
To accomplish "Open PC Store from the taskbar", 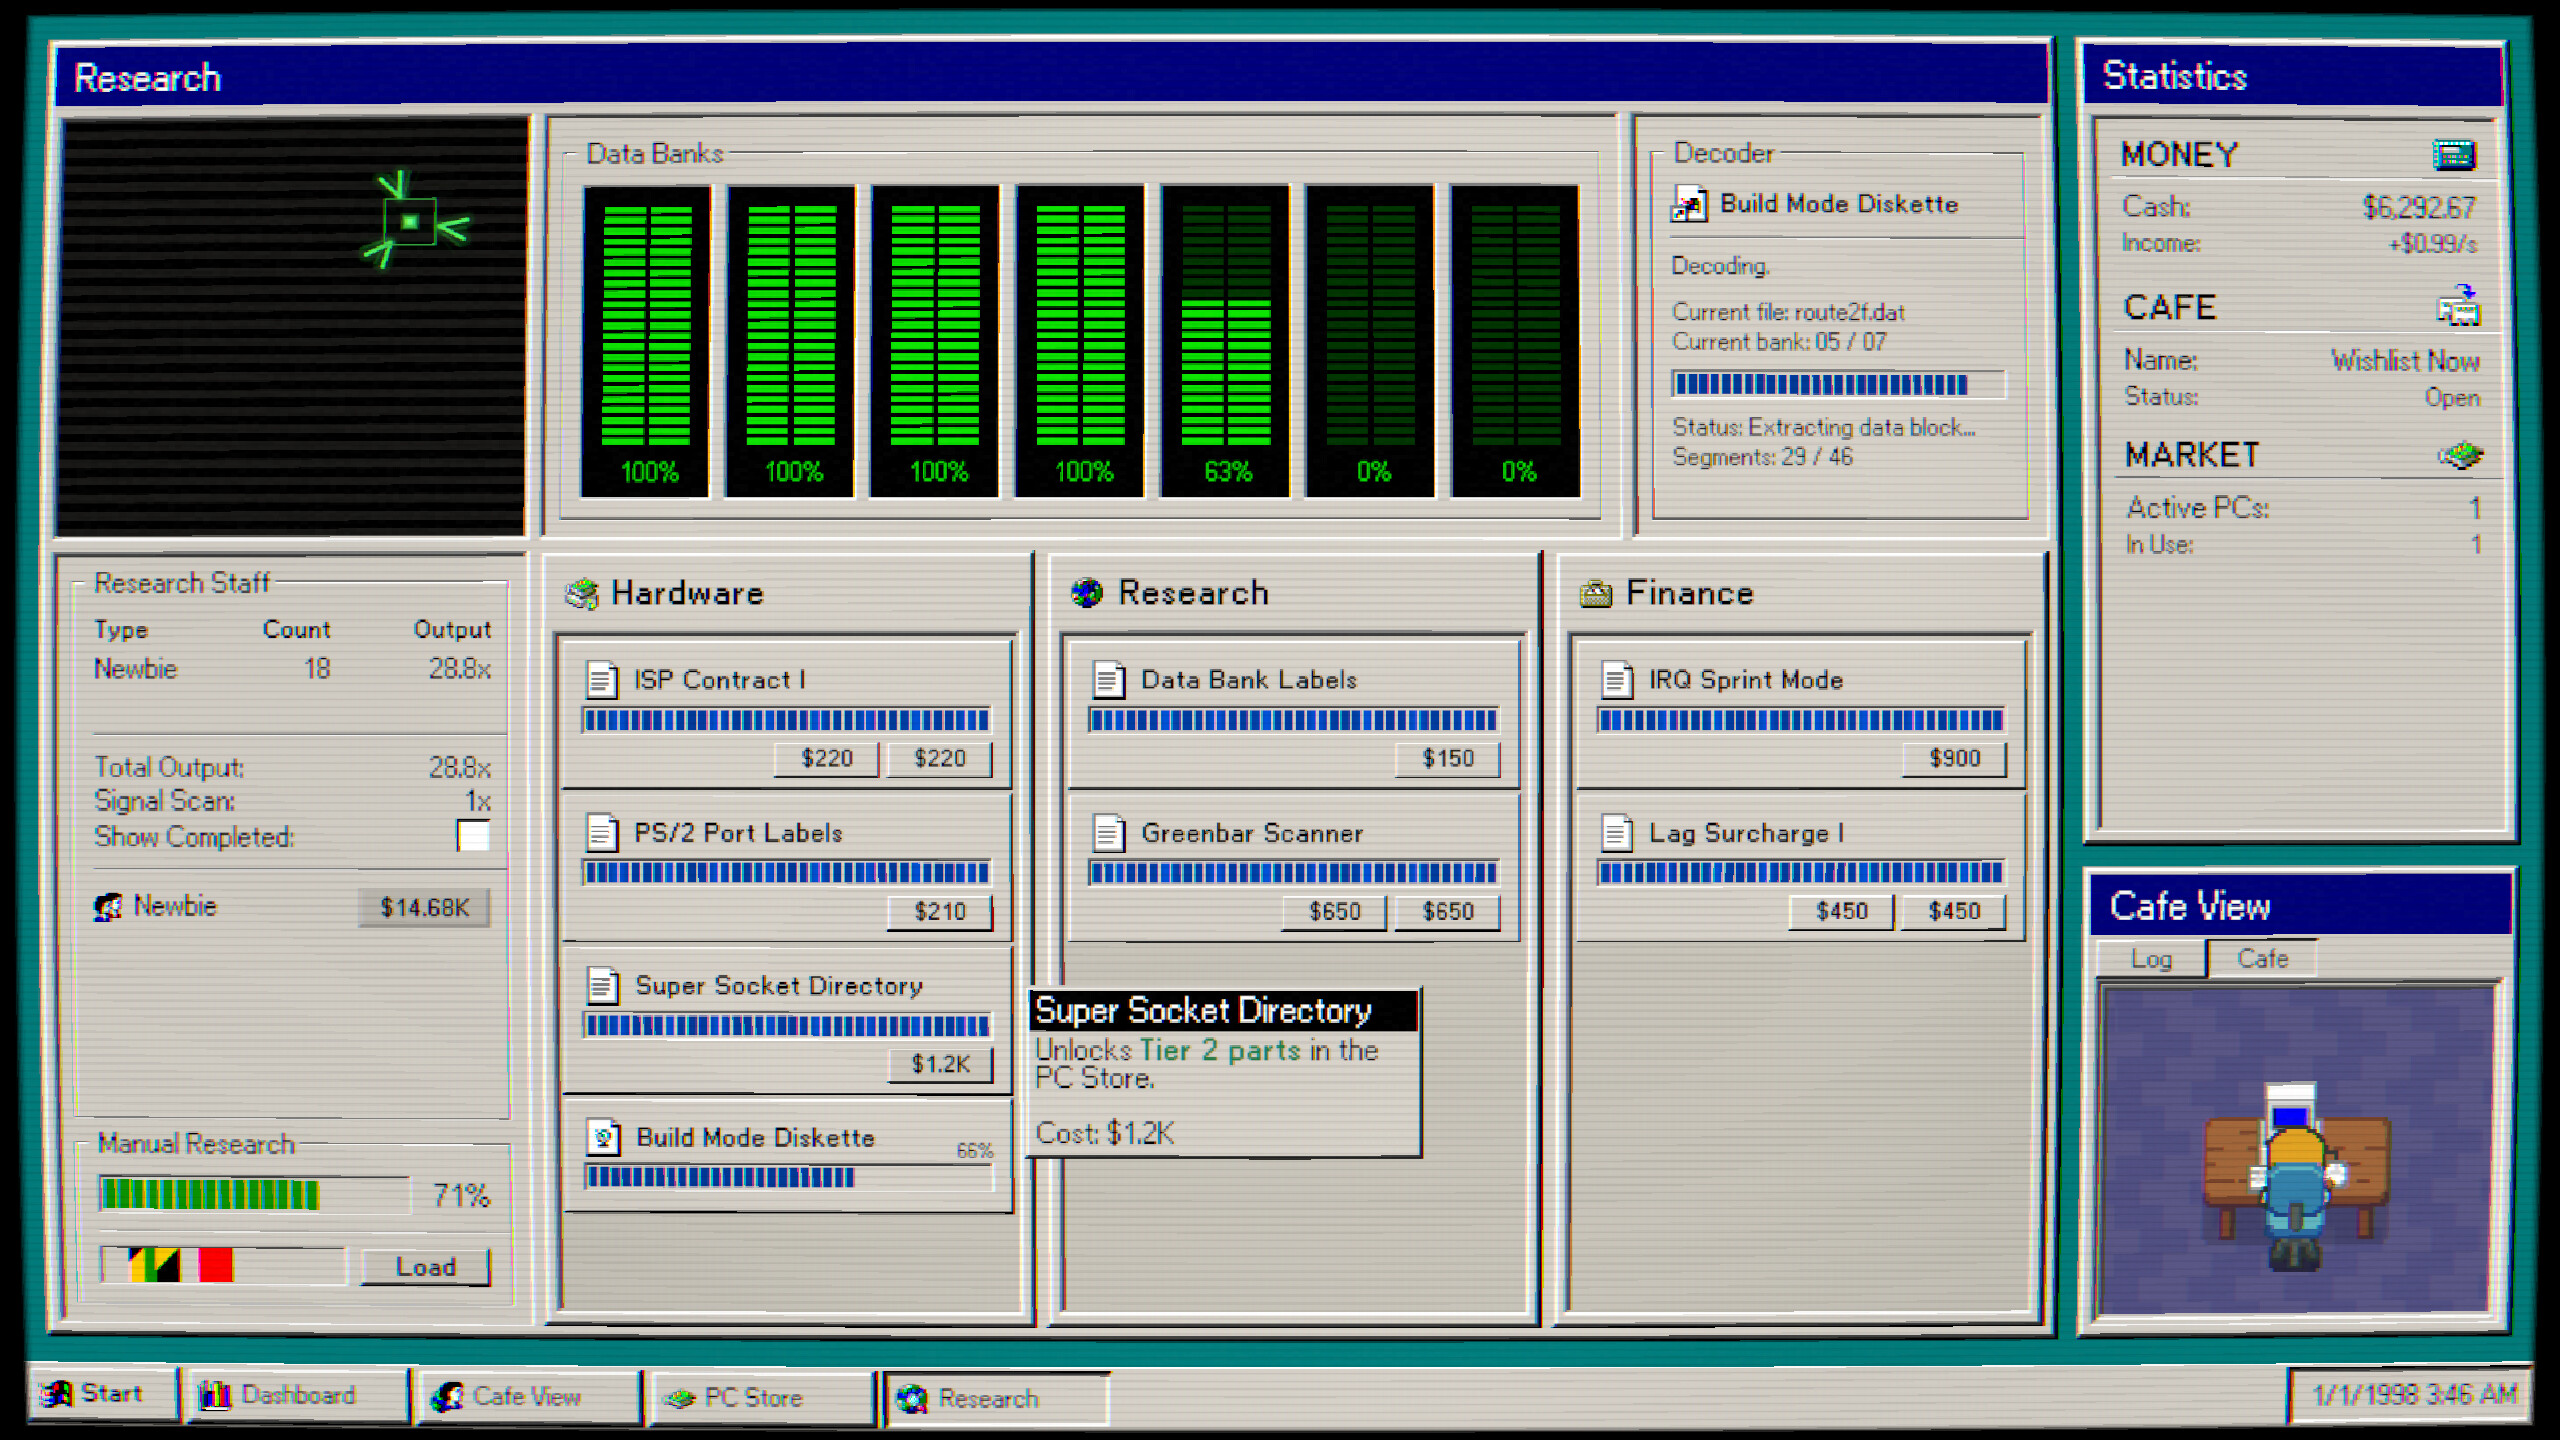I will [761, 1397].
